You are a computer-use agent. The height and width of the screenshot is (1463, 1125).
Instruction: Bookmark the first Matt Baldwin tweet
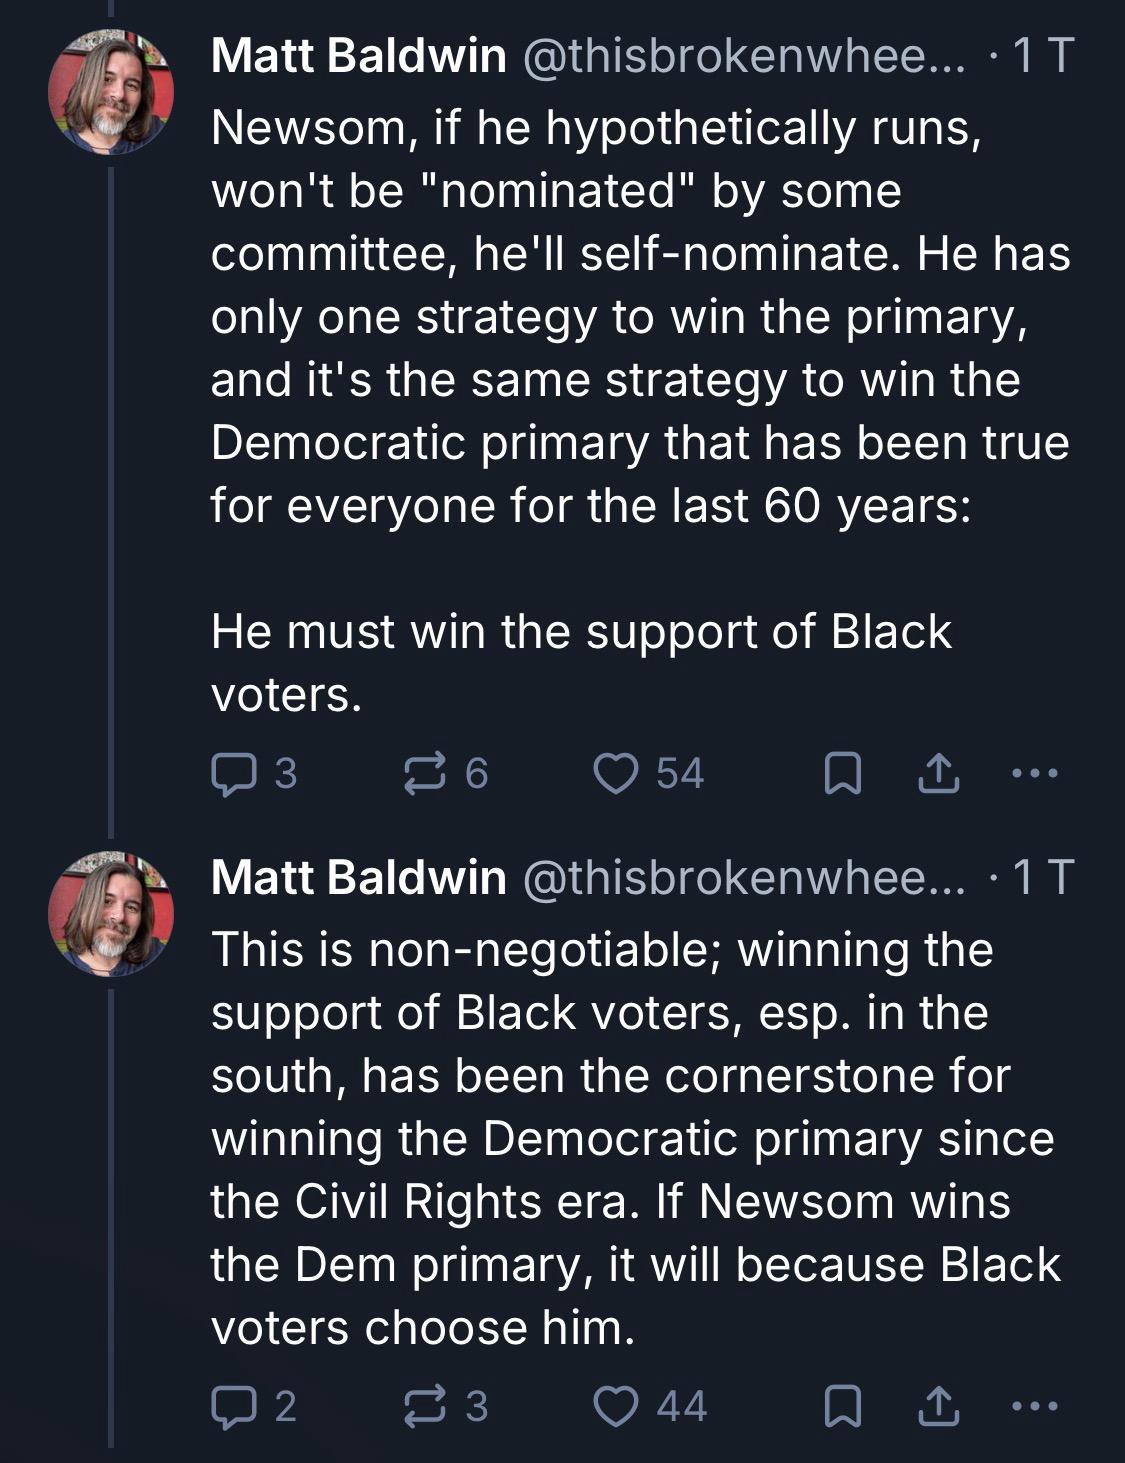(x=842, y=774)
